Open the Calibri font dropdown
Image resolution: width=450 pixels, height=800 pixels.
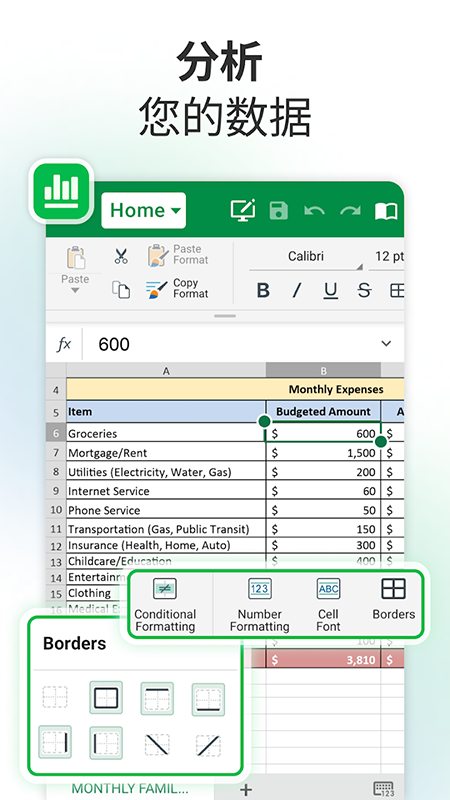[306, 257]
